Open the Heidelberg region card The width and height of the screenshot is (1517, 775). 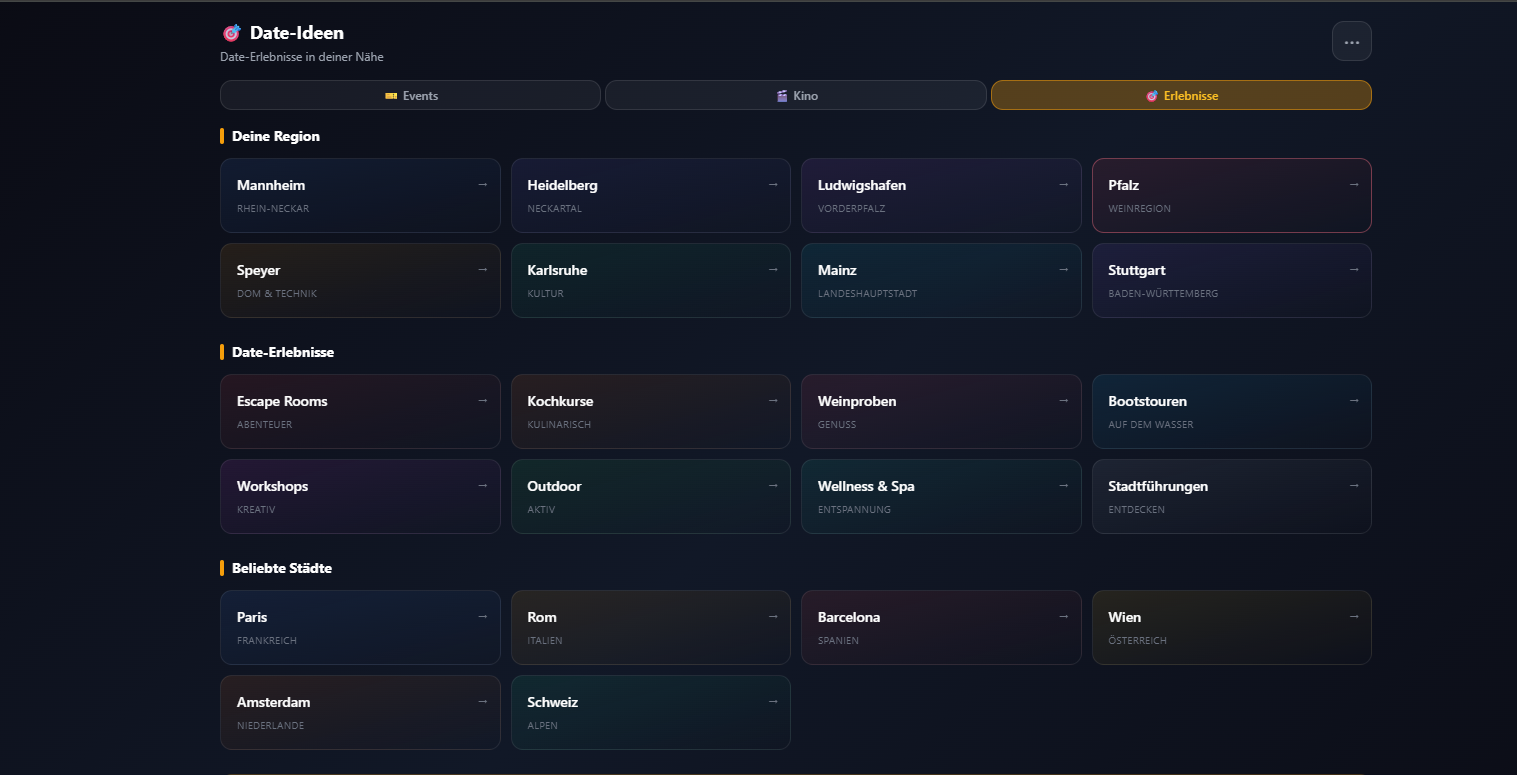651,195
